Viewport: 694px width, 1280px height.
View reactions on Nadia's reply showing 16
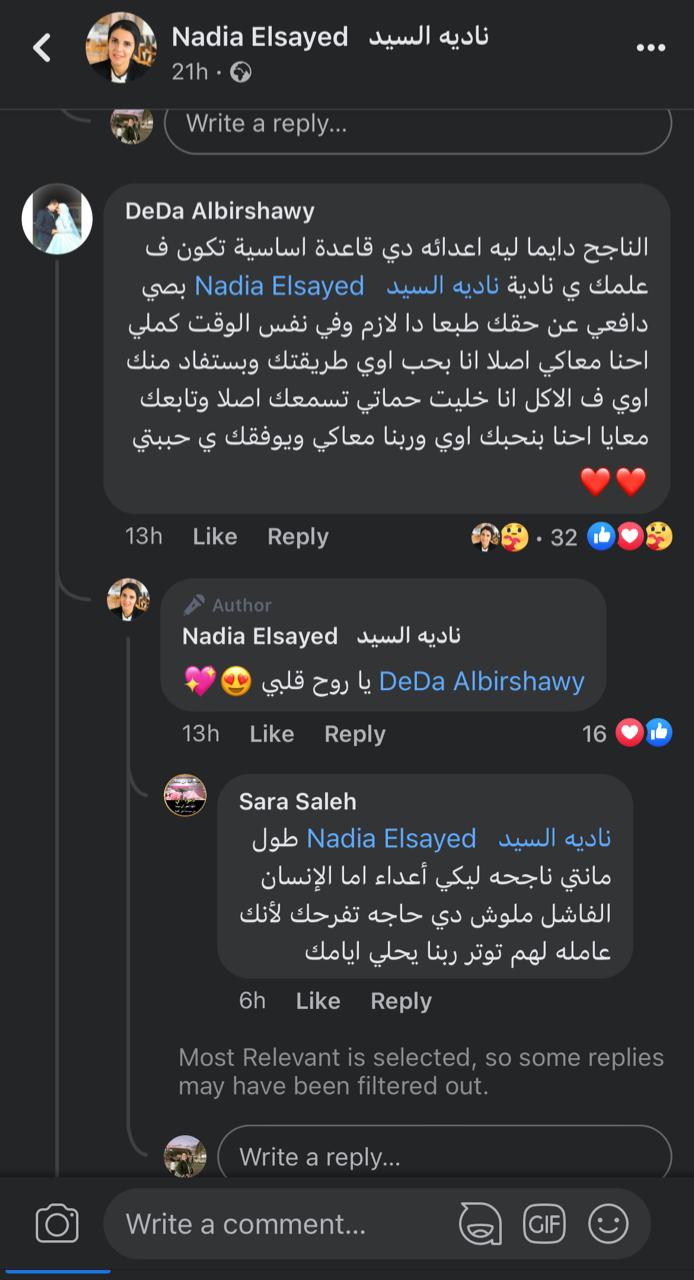[644, 734]
